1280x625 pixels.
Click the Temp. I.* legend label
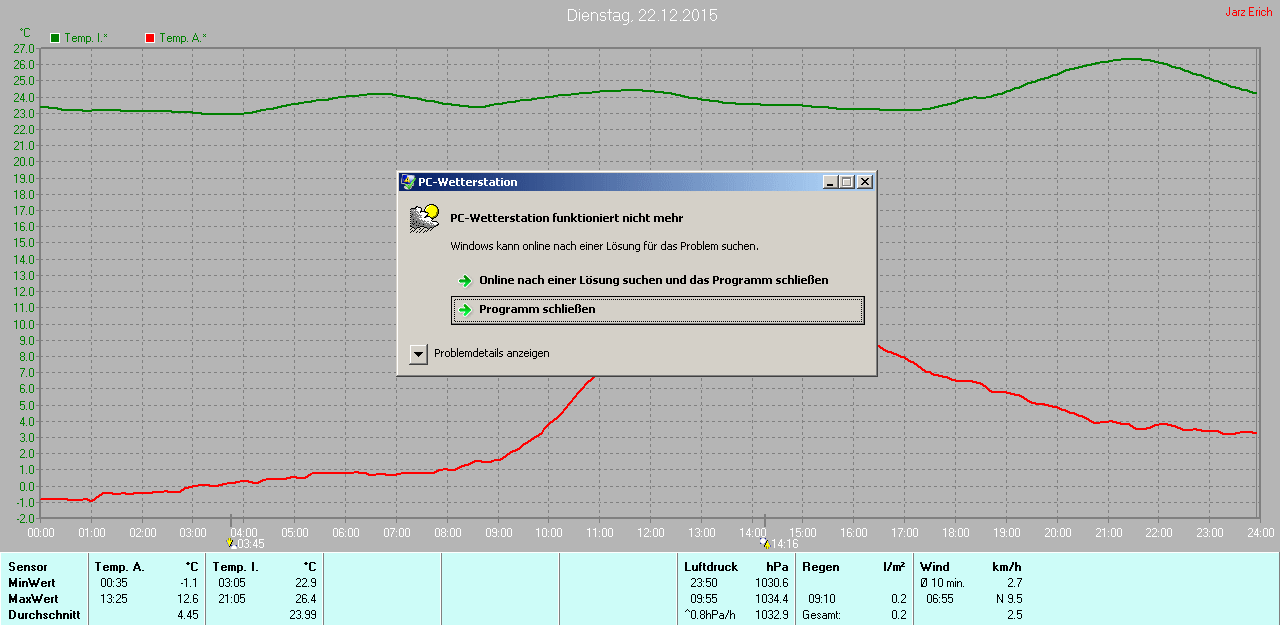(86, 38)
